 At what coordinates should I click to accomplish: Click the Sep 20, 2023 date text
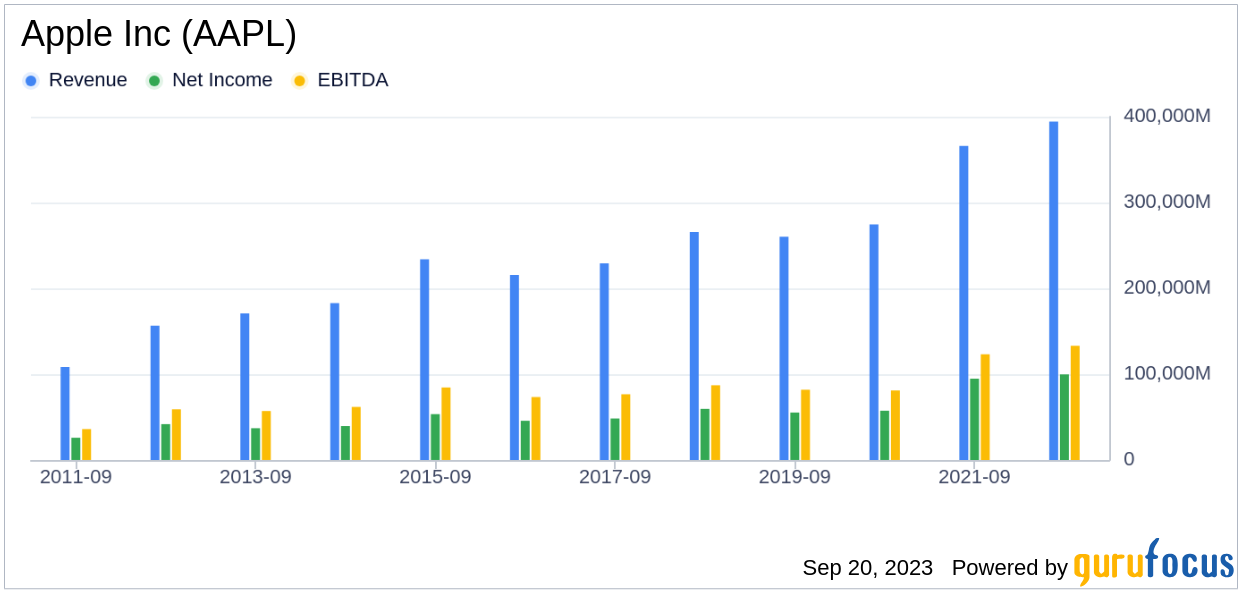click(x=868, y=568)
